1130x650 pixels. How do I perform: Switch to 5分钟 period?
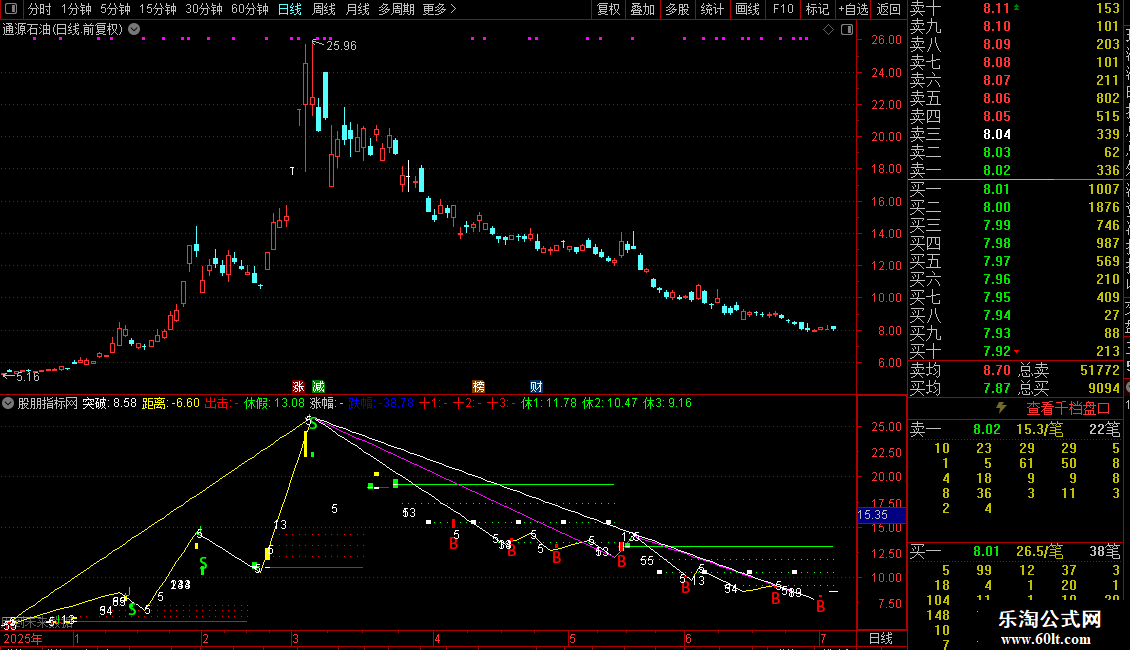pyautogui.click(x=115, y=9)
